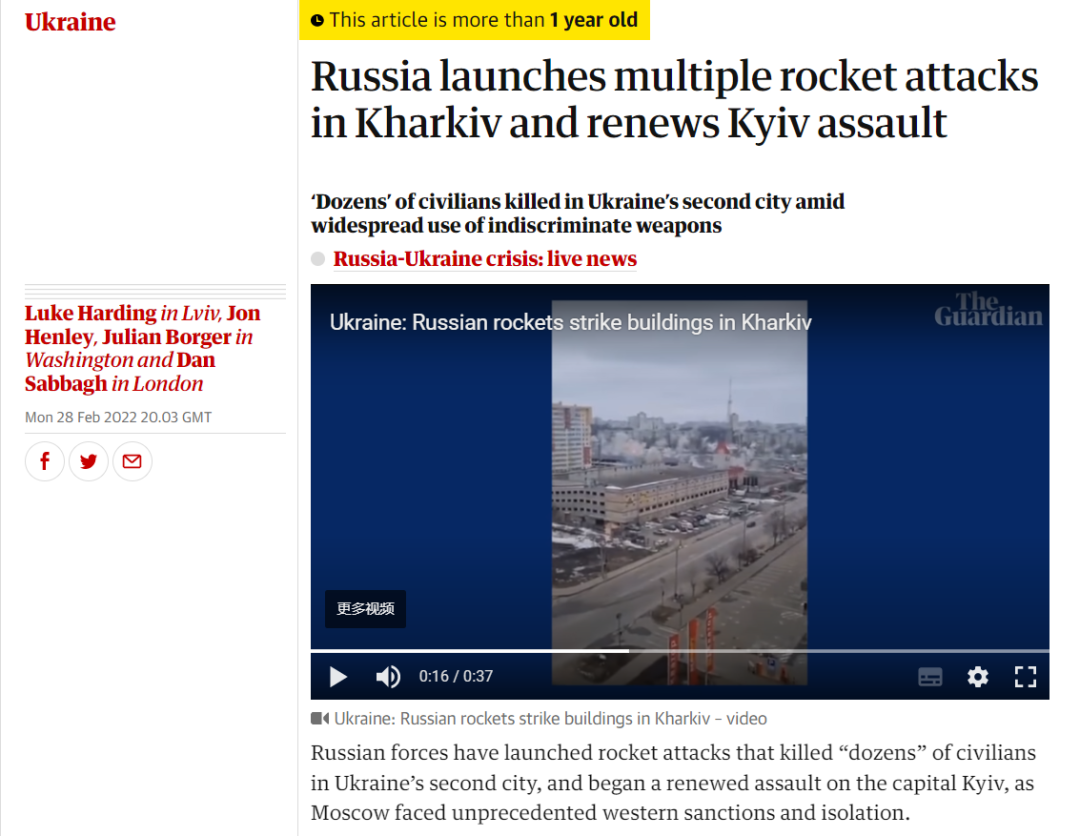1080x836 pixels.
Task: Toggle video subtitles captions
Action: [x=930, y=677]
